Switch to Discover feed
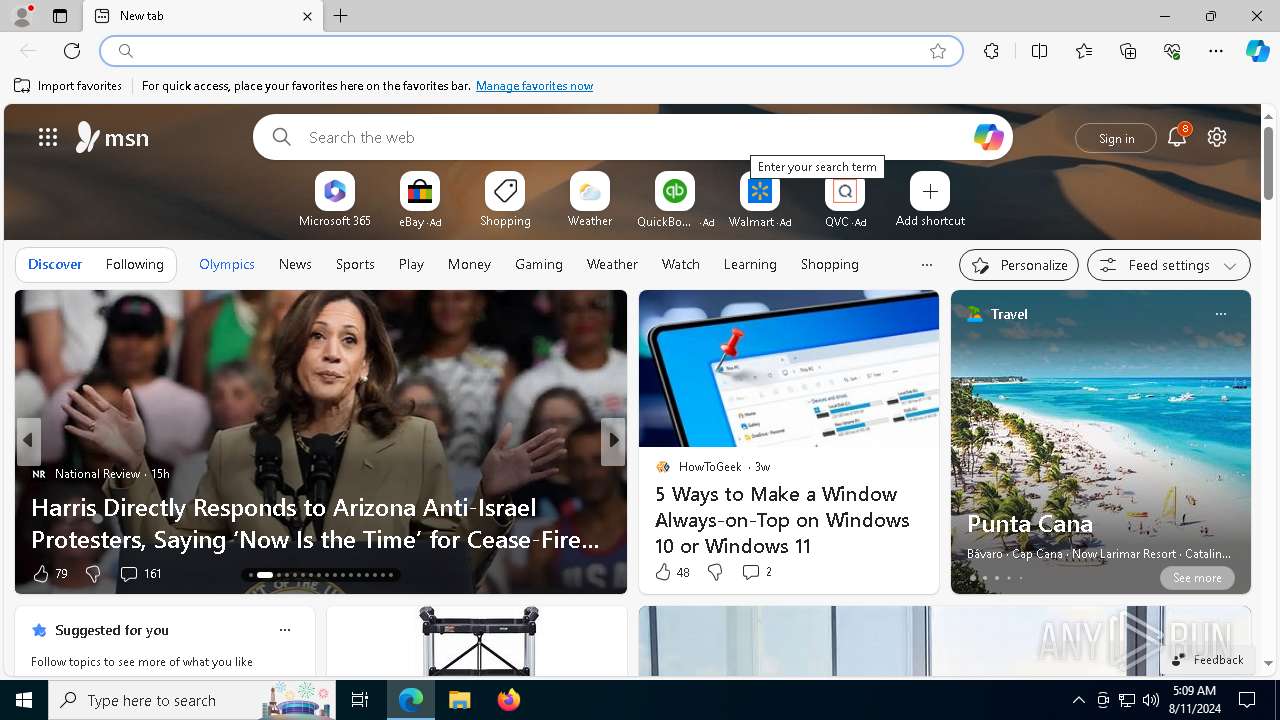Viewport: 1280px width, 720px height. 55,264
